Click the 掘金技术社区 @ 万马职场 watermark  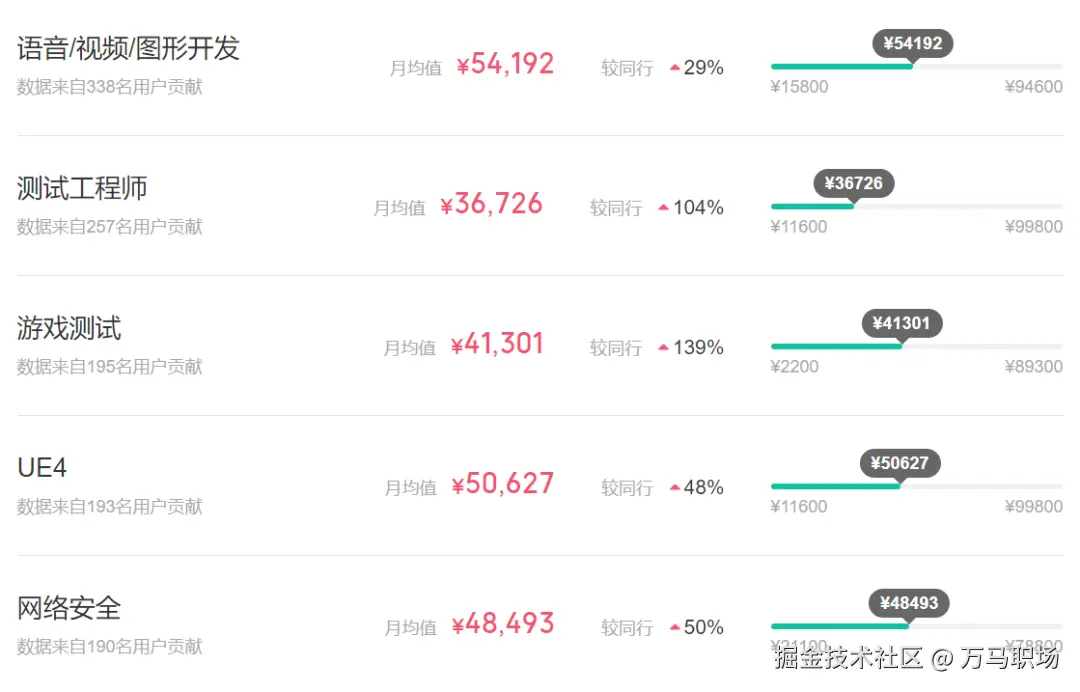pos(917,658)
